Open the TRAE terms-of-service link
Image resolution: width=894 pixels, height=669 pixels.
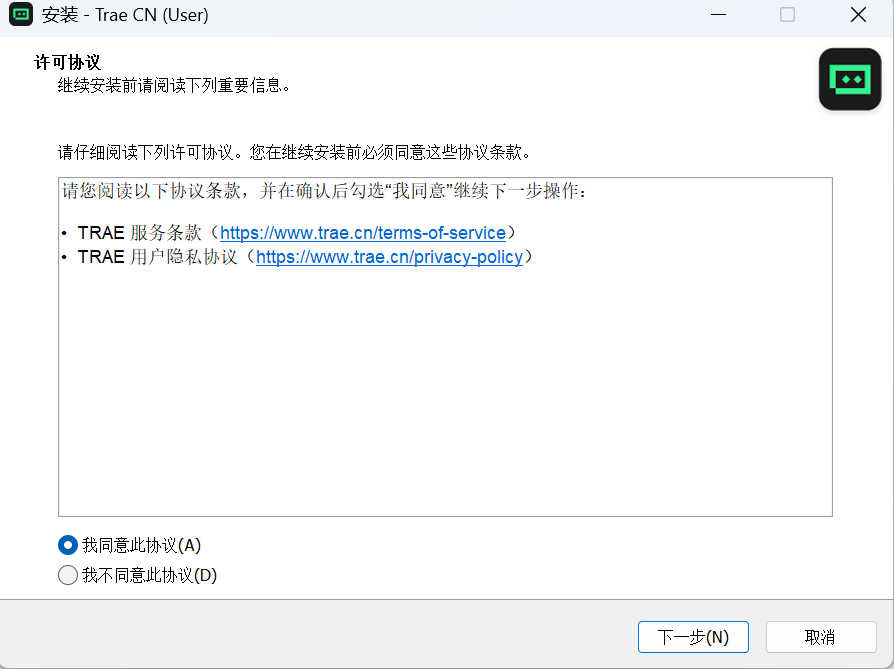click(363, 233)
